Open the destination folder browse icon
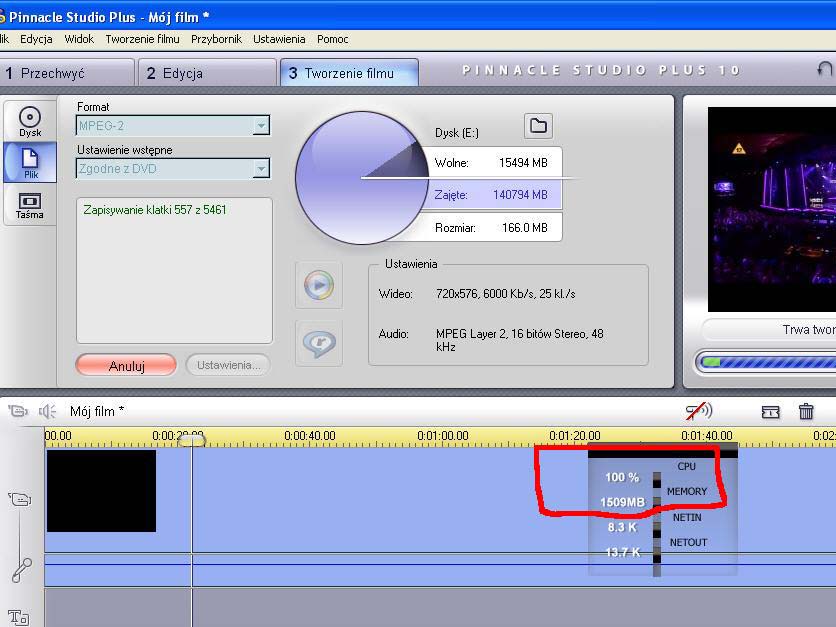The image size is (836, 627). [538, 126]
